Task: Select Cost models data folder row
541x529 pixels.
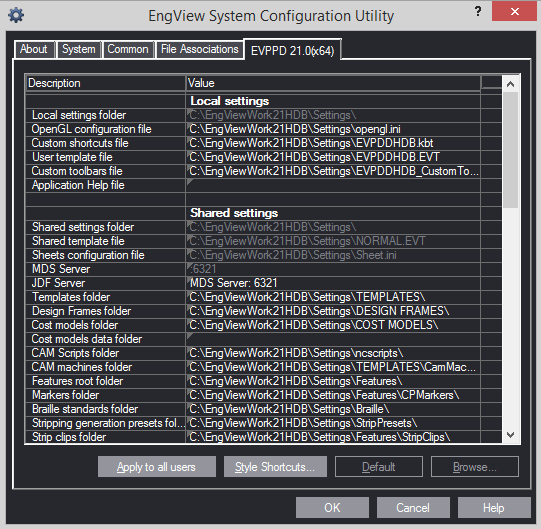Action: [253, 339]
